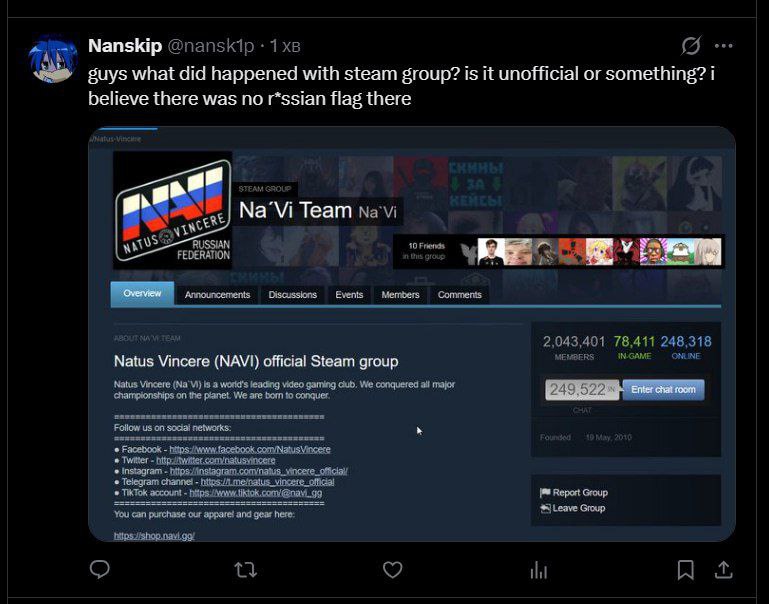This screenshot has width=769, height=604.
Task: Click the Grok slashed circle icon
Action: point(691,46)
